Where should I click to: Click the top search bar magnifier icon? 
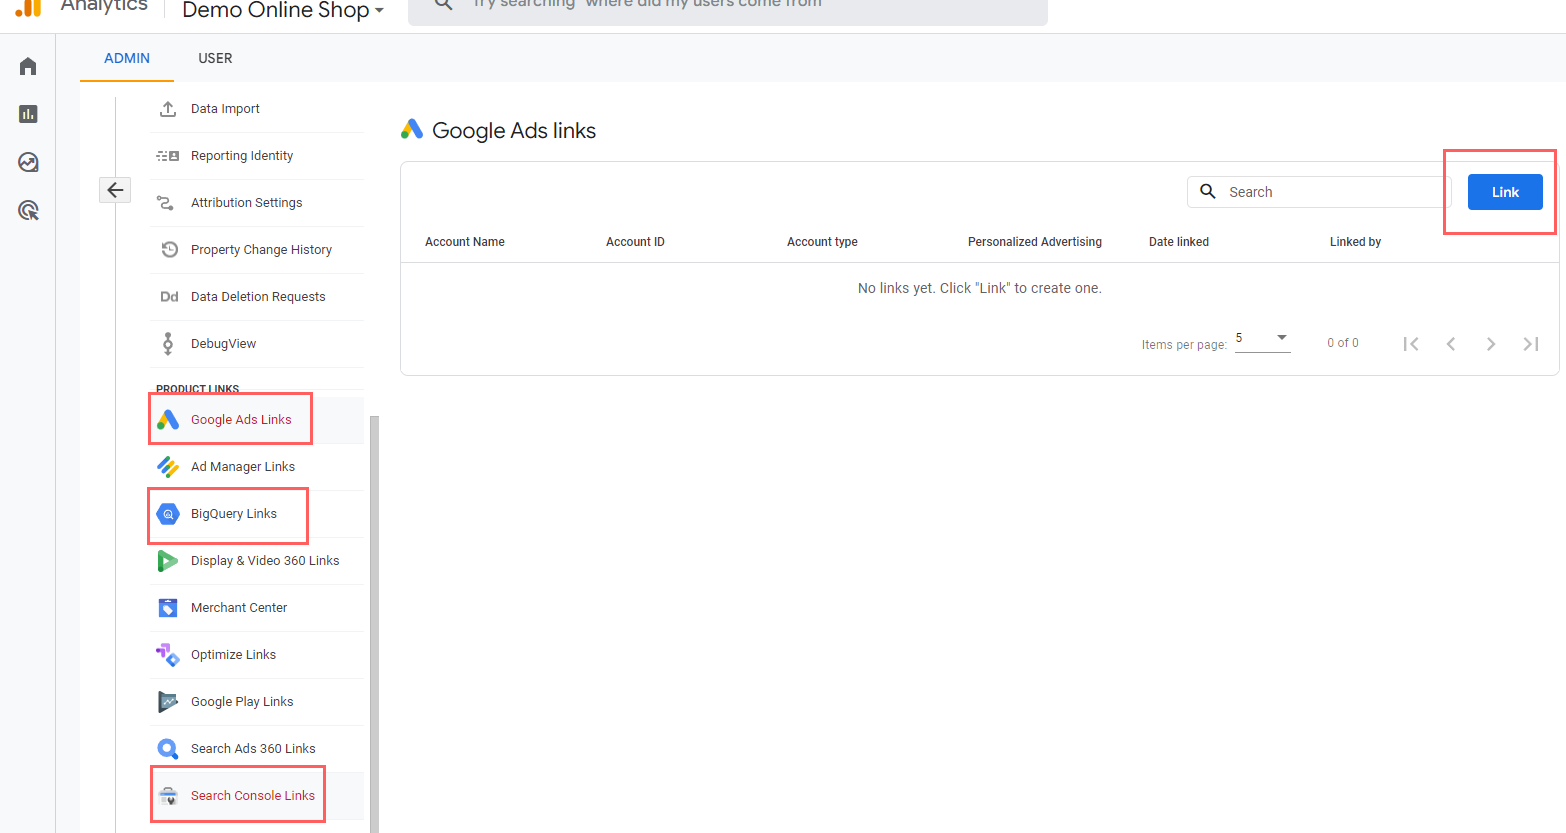444,5
